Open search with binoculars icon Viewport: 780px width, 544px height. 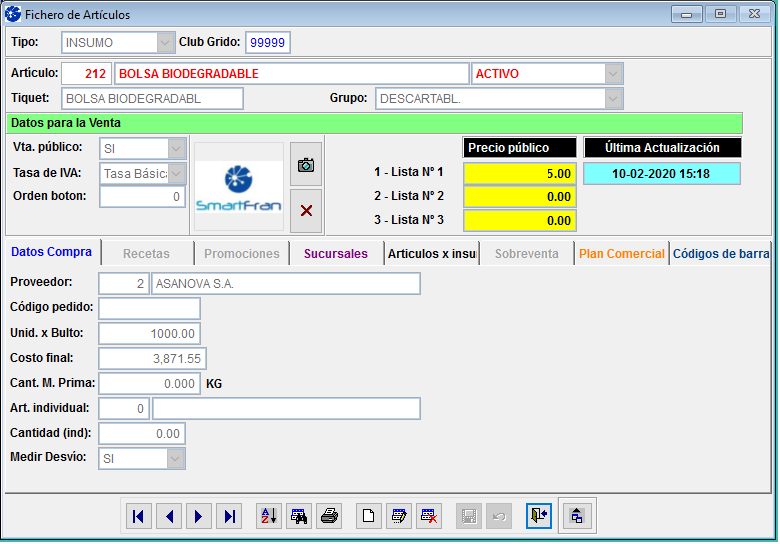(x=299, y=516)
